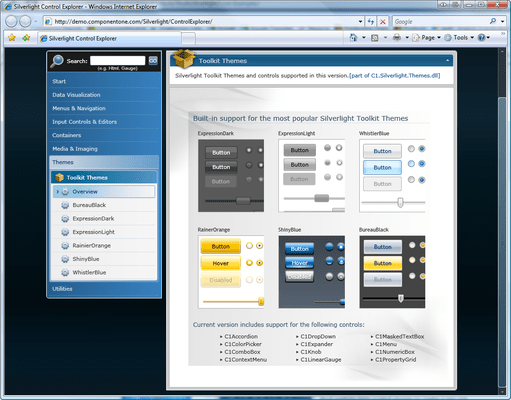Select first radio button in ShinyBlue preview
Image resolution: width=511 pixels, height=400 pixels.
point(329,247)
